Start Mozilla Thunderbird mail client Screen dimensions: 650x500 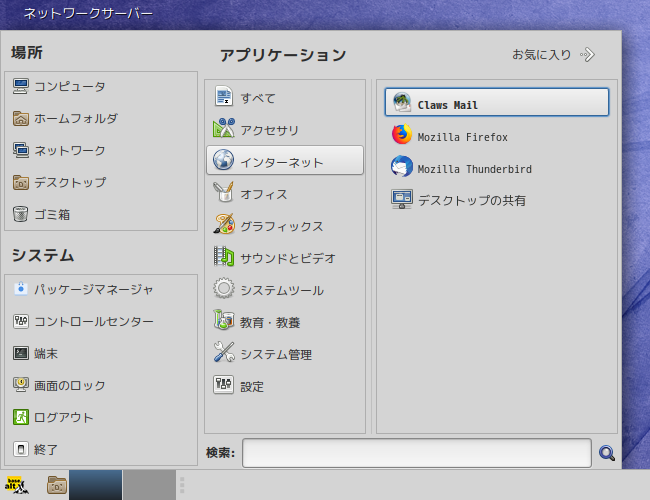(x=497, y=167)
